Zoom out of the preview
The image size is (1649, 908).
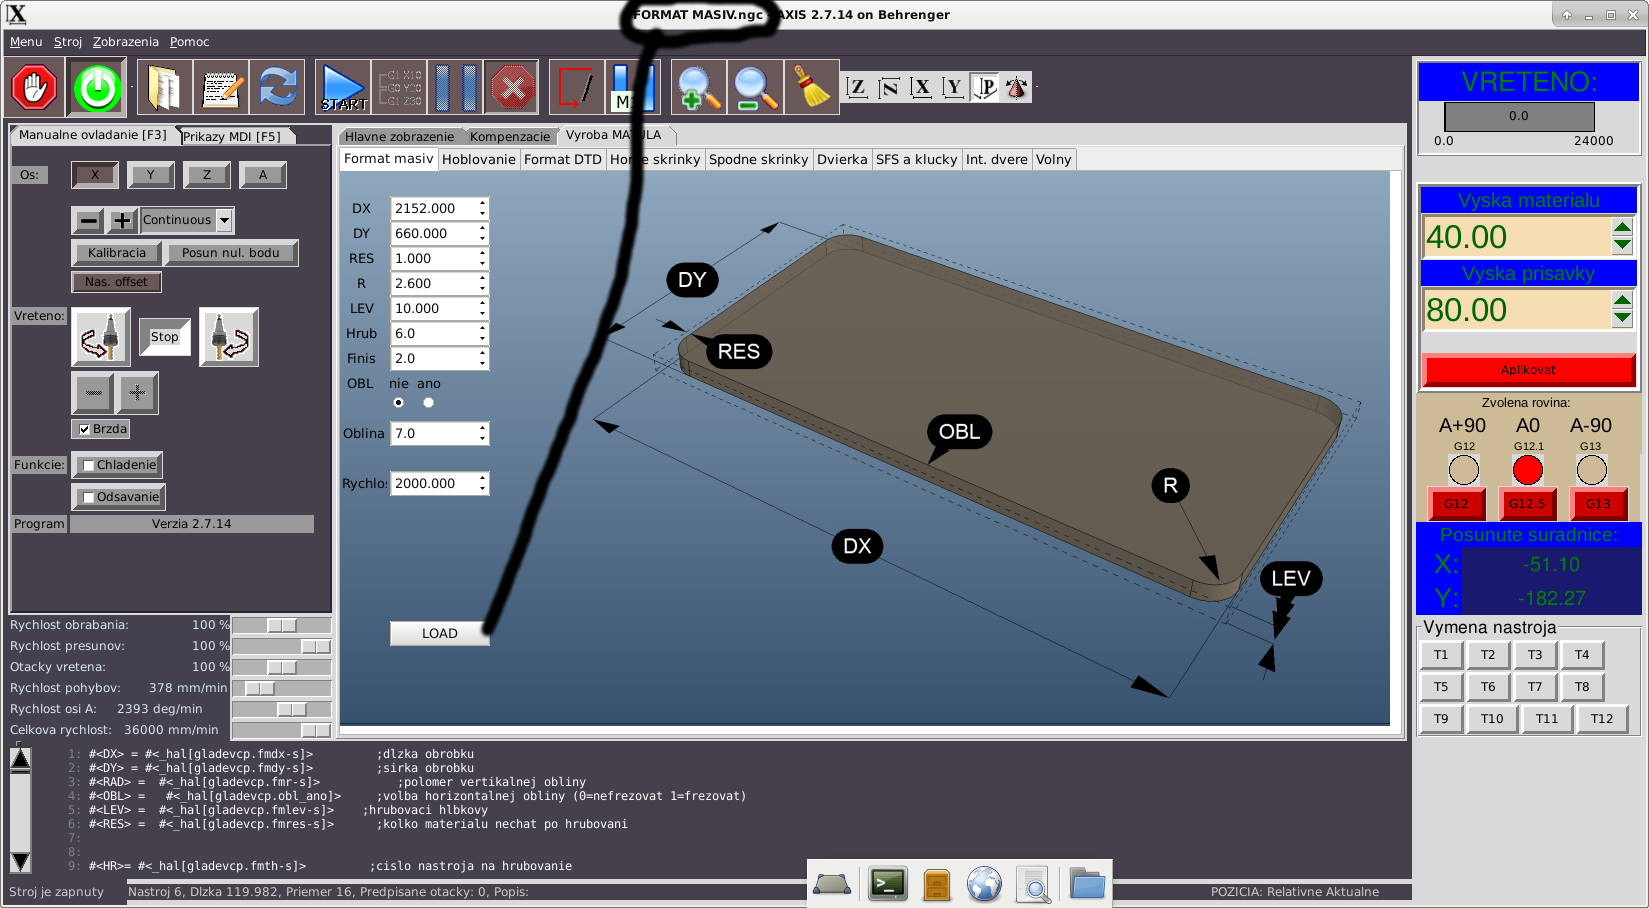click(755, 88)
